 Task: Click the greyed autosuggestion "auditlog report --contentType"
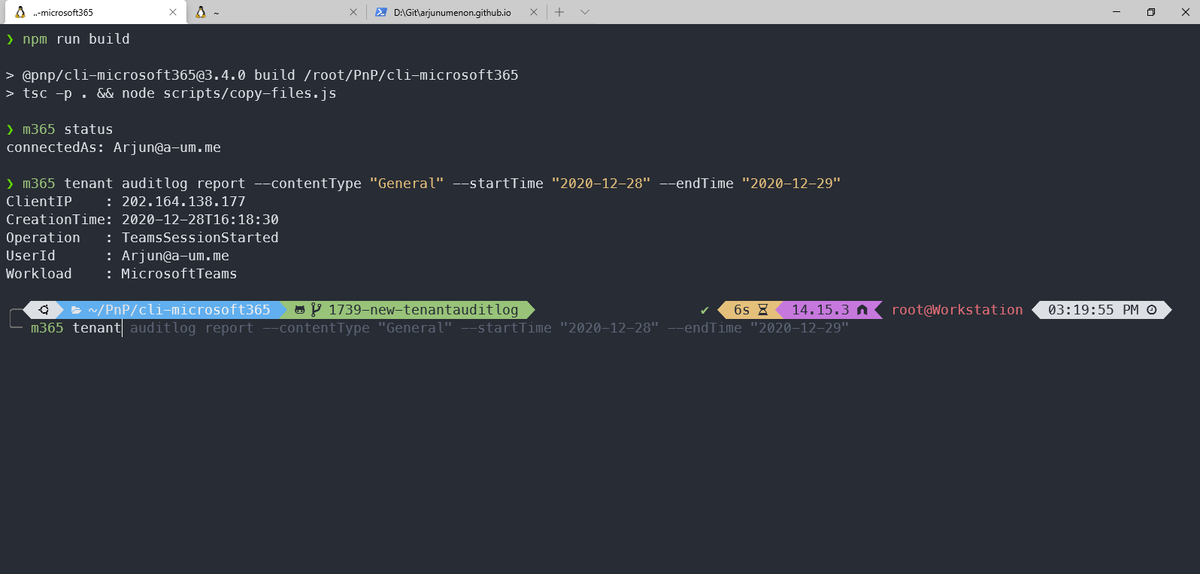click(249, 328)
